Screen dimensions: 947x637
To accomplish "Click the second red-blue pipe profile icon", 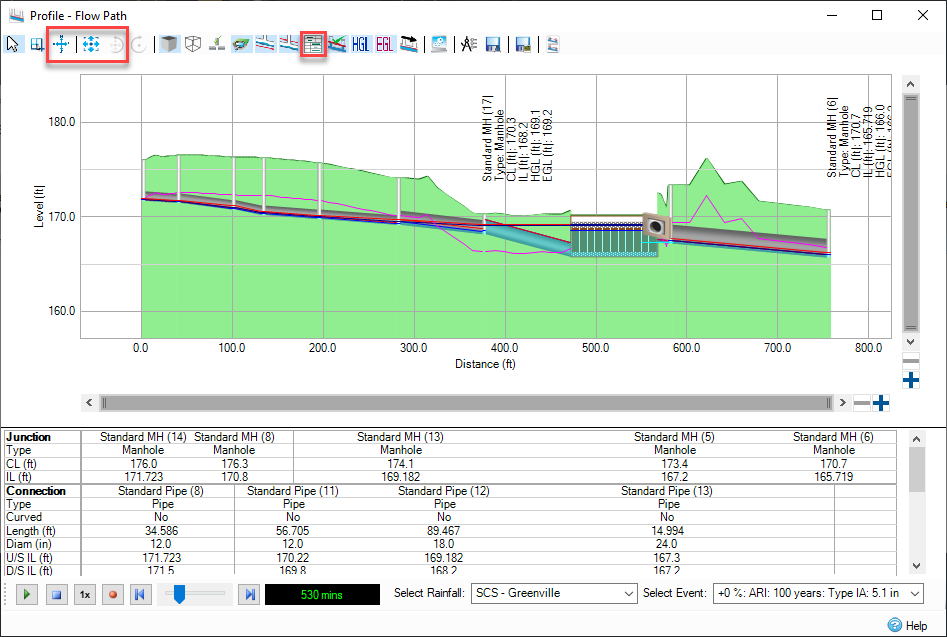I will pos(289,44).
